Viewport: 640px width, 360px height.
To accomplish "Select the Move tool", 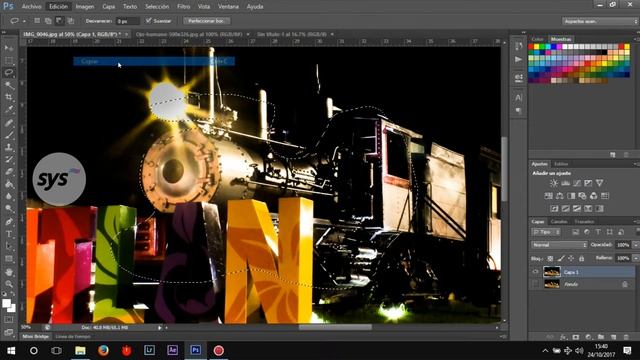I will point(9,48).
